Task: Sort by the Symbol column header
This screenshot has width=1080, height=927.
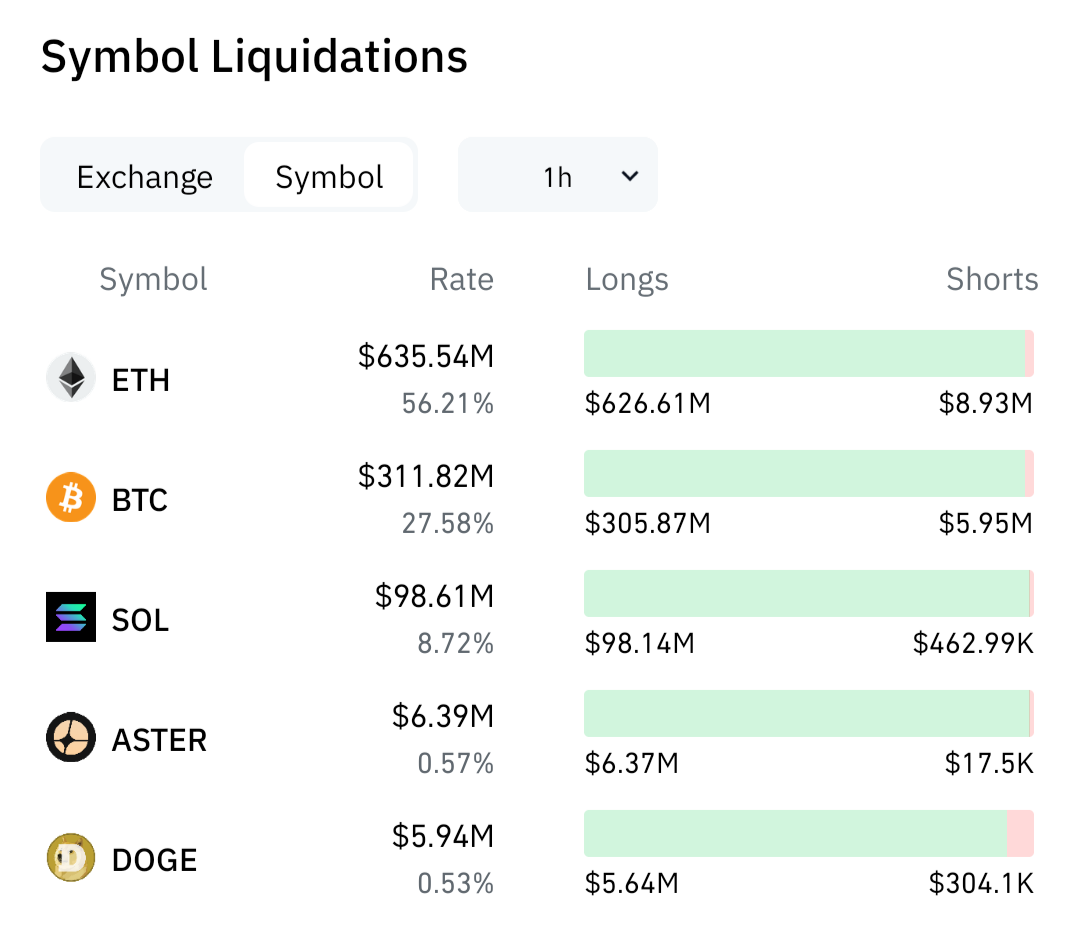Action: coord(153,280)
